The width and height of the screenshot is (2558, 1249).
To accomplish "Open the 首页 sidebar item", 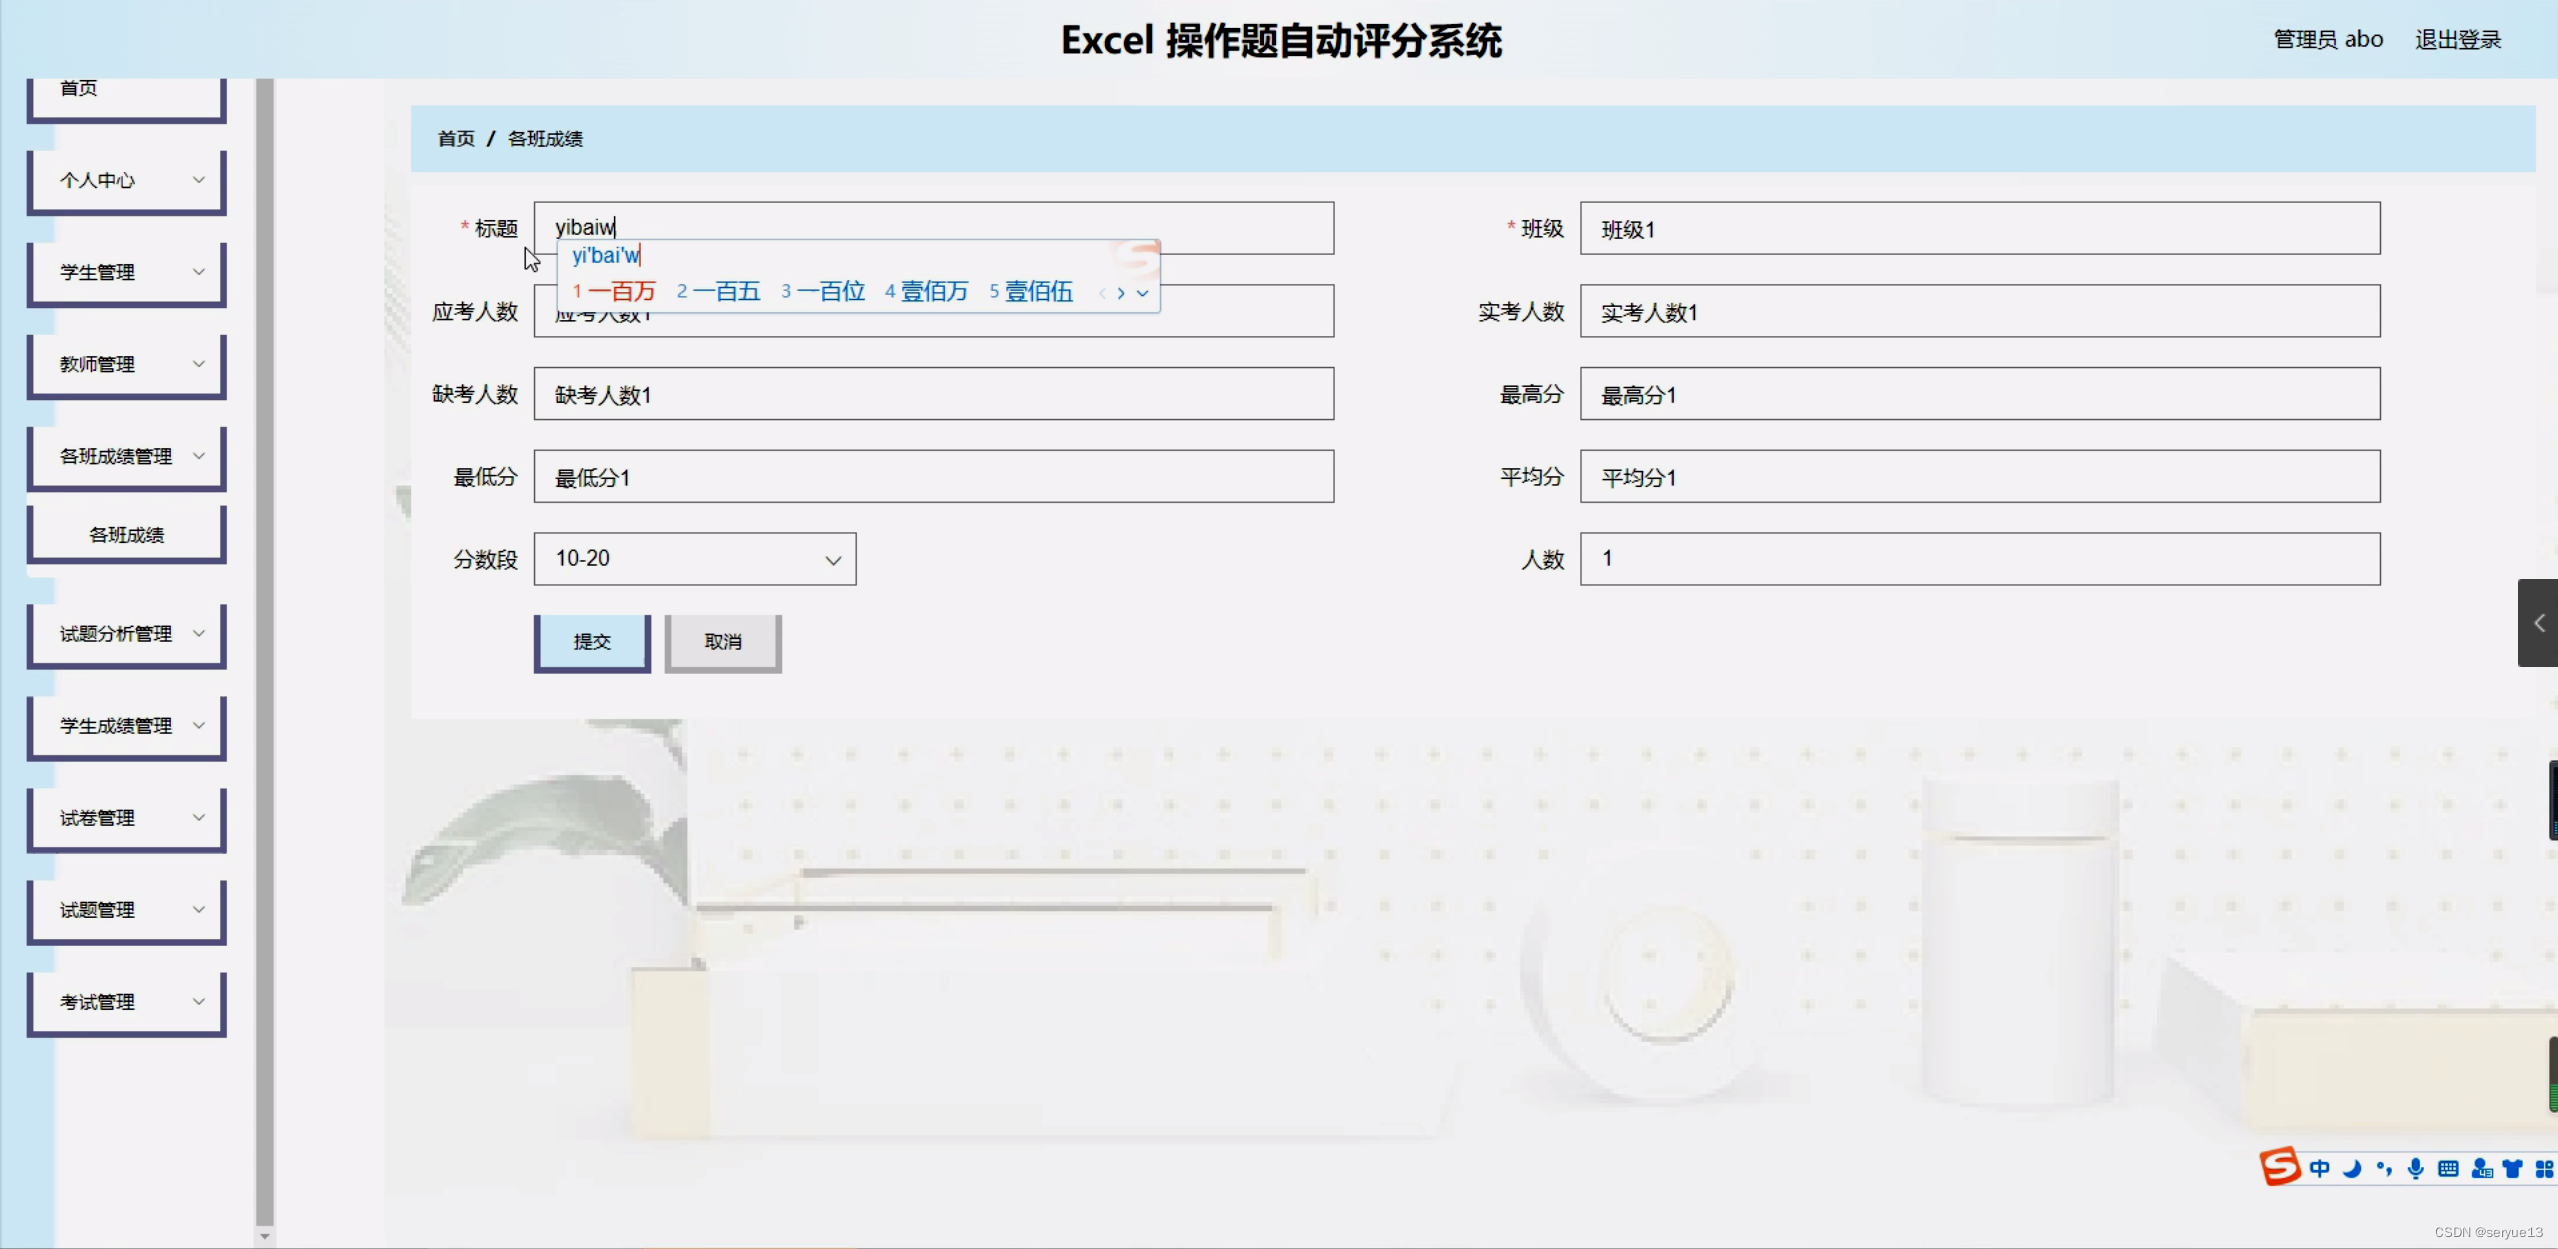I will pos(127,92).
